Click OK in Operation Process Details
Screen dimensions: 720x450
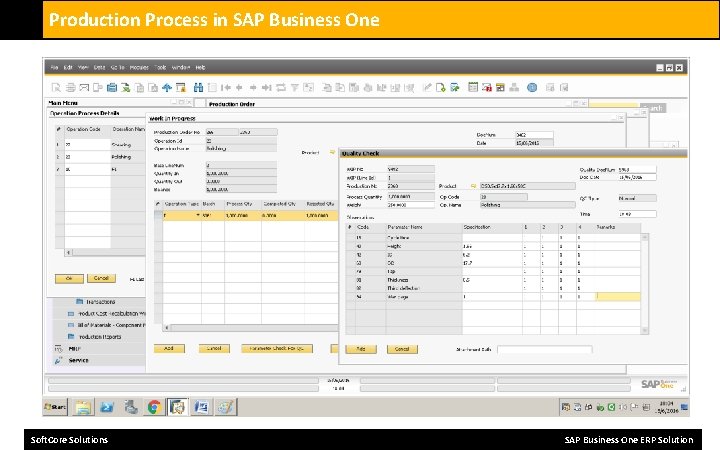click(69, 278)
